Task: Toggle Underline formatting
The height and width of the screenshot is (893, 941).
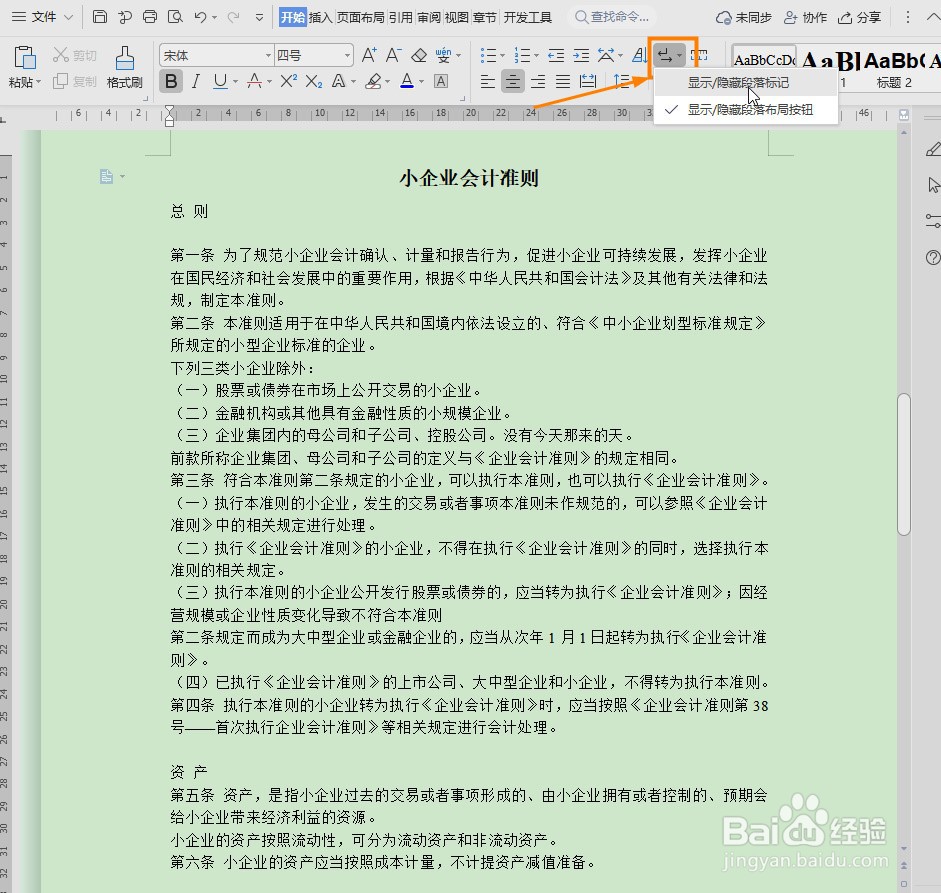Action: [x=220, y=81]
